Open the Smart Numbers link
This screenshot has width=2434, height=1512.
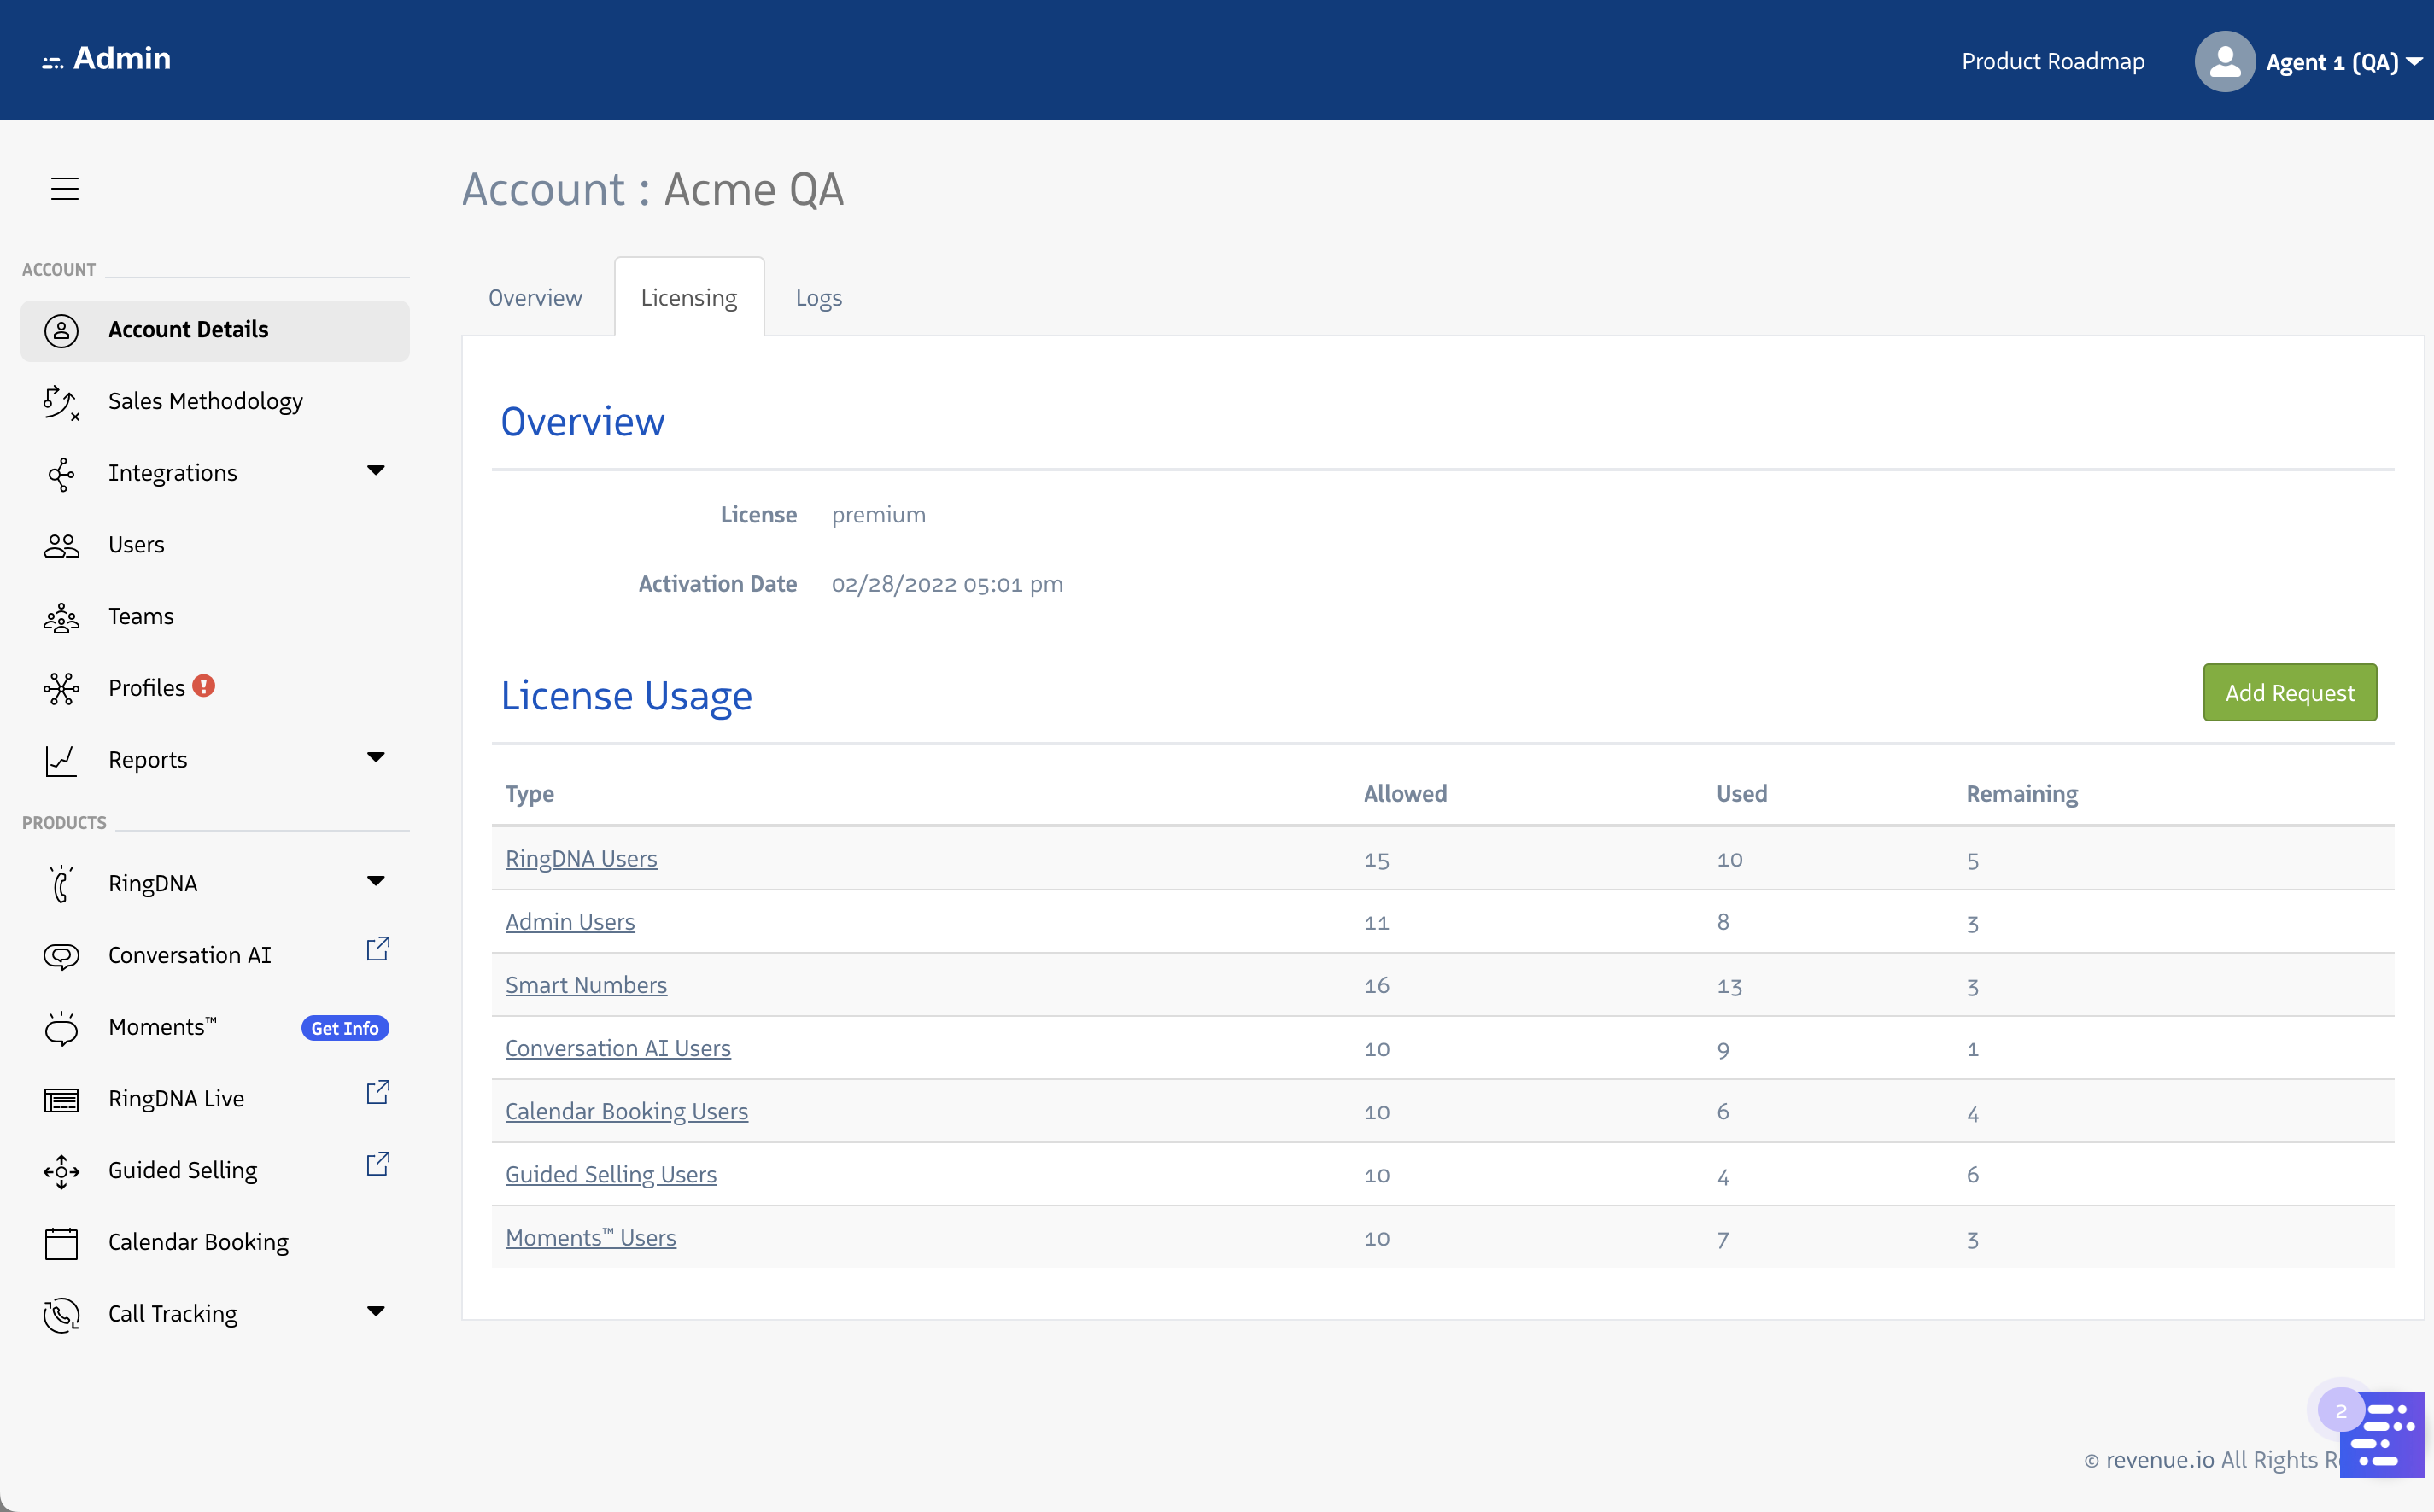coord(586,985)
